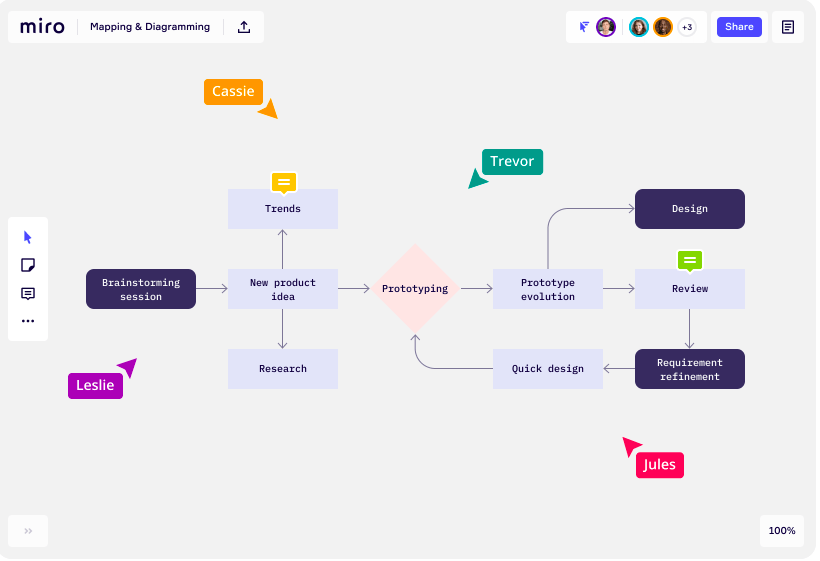Click the export upload icon

[x=245, y=27]
